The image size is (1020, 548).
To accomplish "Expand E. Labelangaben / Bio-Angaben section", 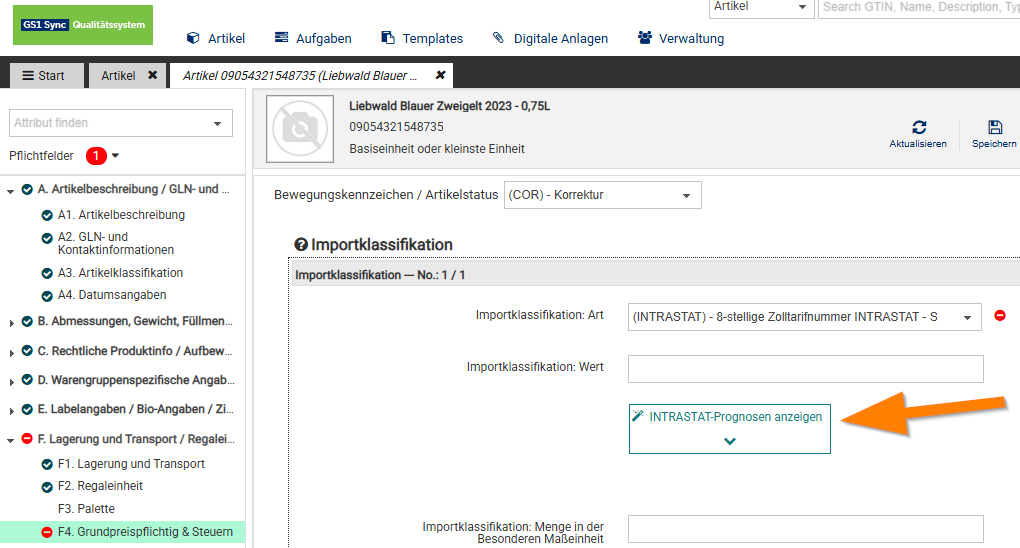I will click(11, 411).
